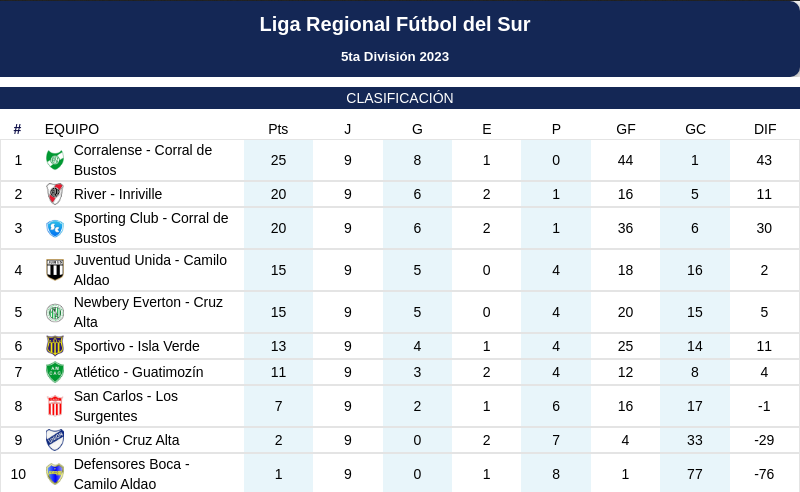Click the Liga Regional Fútbol del Sur title
This screenshot has width=800, height=492.
395,24
